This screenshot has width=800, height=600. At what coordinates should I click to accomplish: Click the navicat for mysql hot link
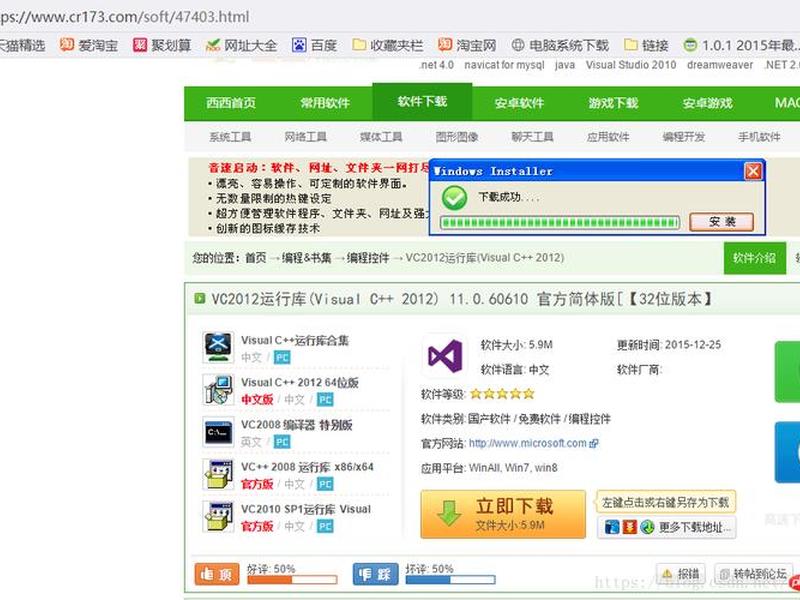(504, 65)
